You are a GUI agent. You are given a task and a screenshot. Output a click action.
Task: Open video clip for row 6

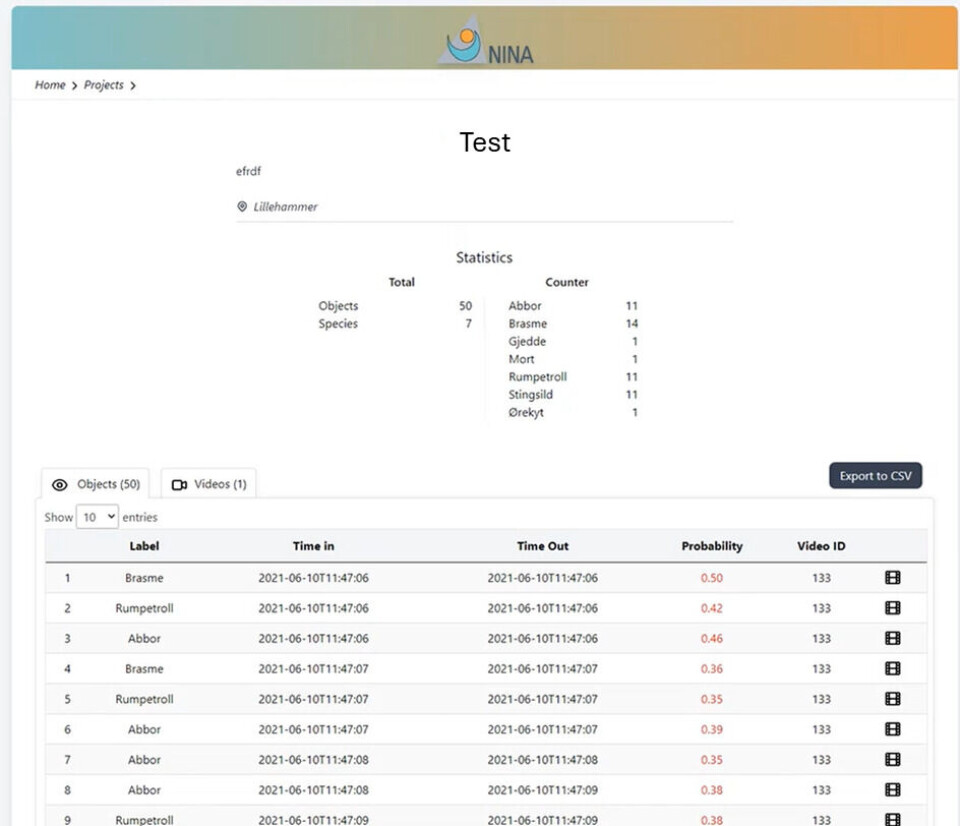pos(892,729)
